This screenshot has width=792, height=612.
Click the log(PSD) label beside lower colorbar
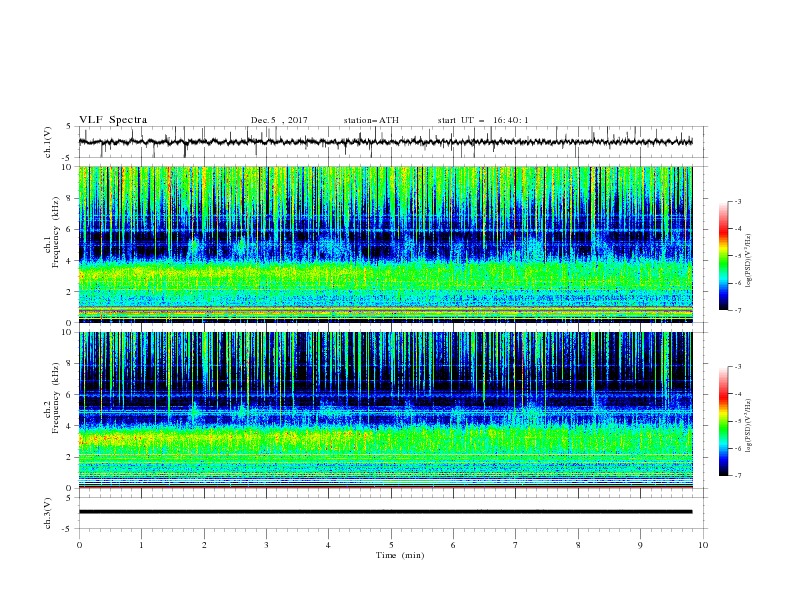pos(749,425)
